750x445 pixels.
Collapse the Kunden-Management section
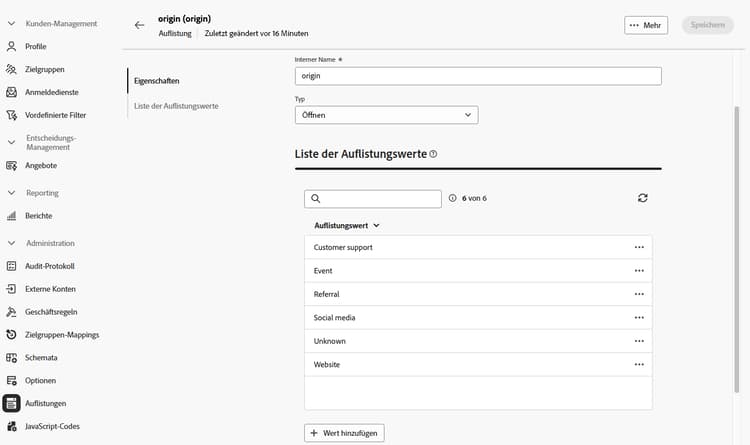[11, 23]
